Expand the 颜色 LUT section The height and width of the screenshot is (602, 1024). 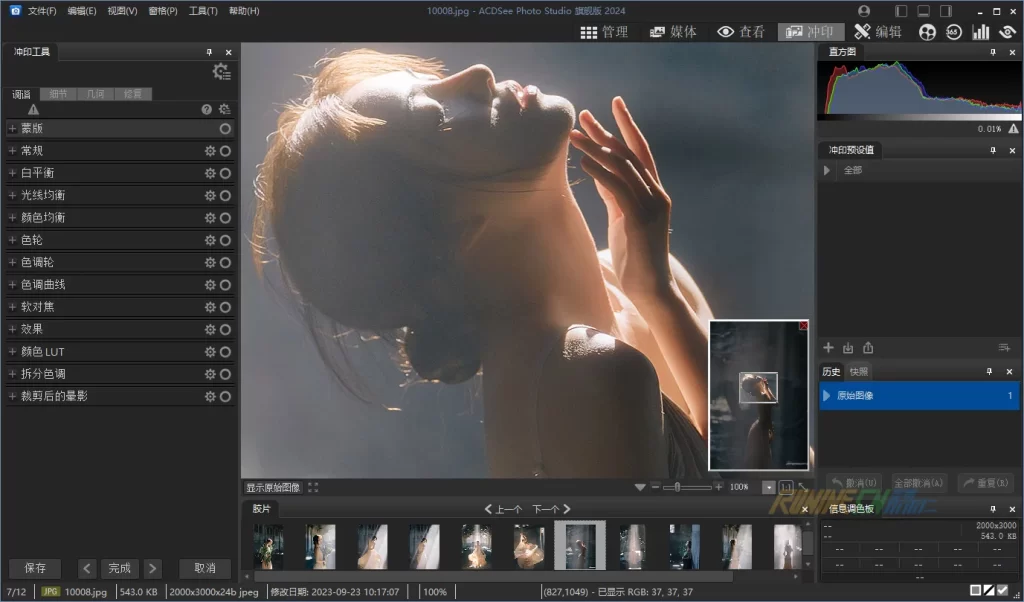click(x=13, y=352)
